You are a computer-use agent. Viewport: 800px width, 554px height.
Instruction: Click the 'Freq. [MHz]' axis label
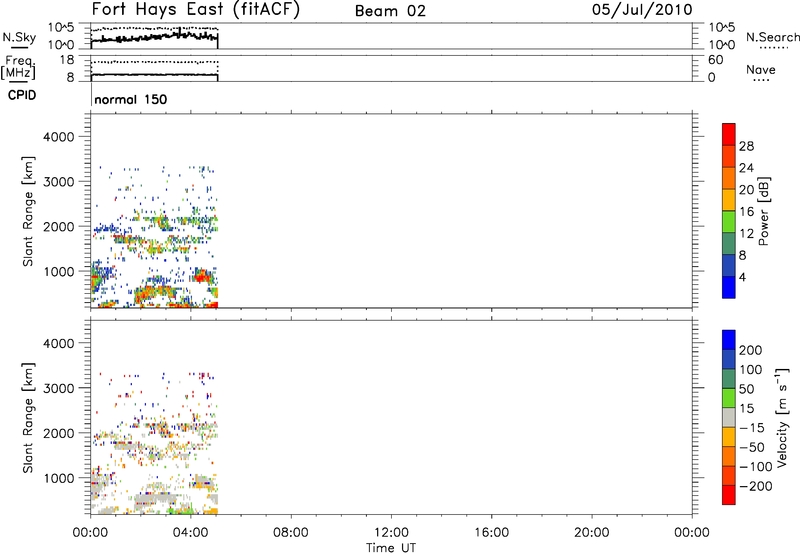(18, 68)
